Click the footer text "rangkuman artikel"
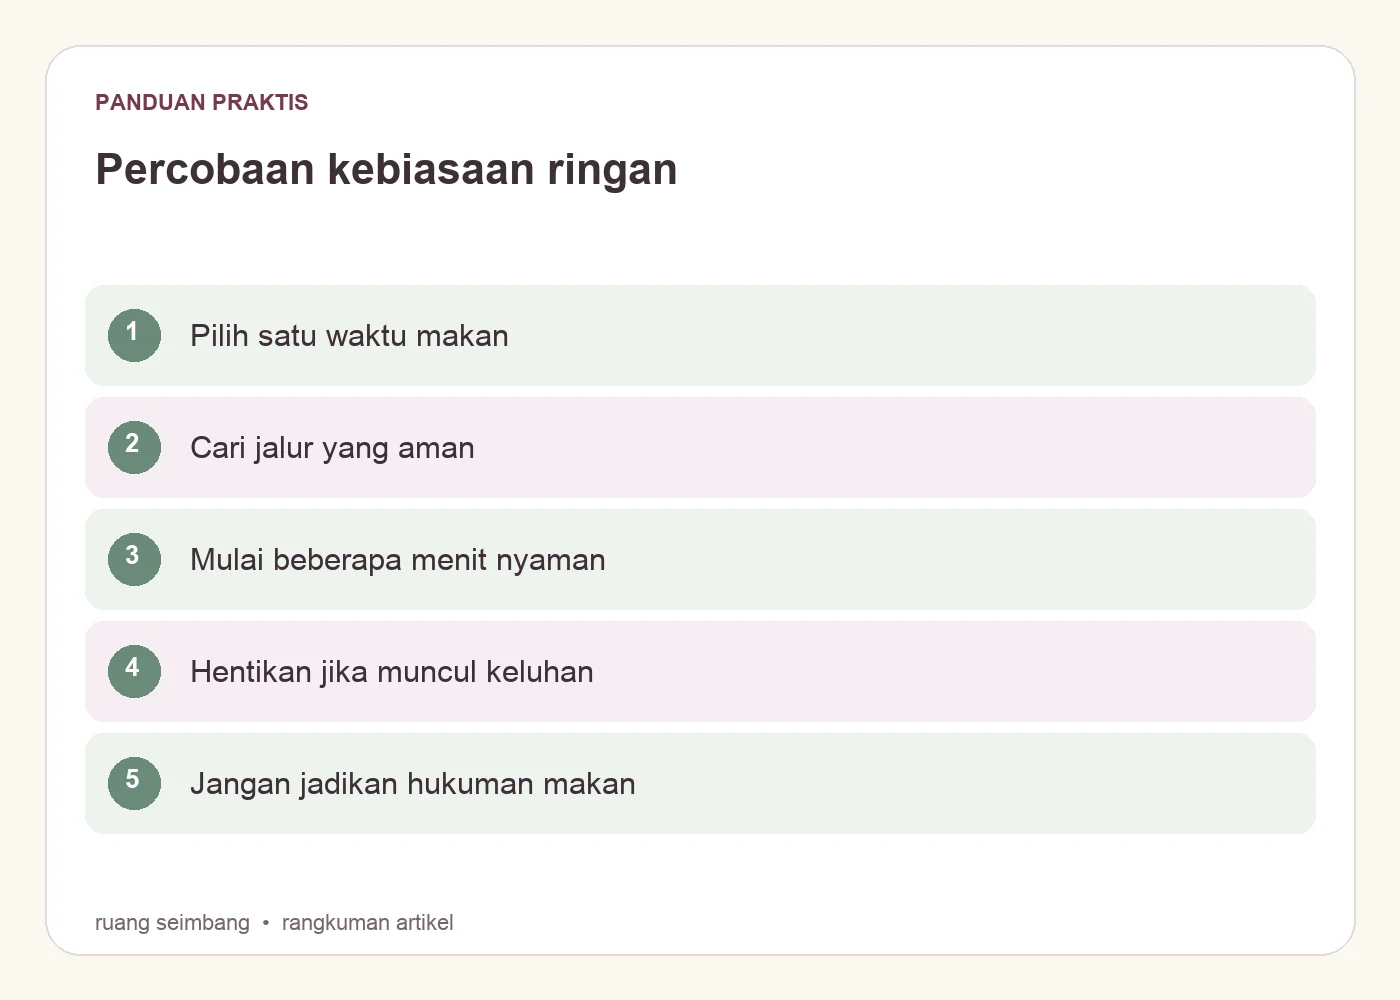 tap(367, 923)
